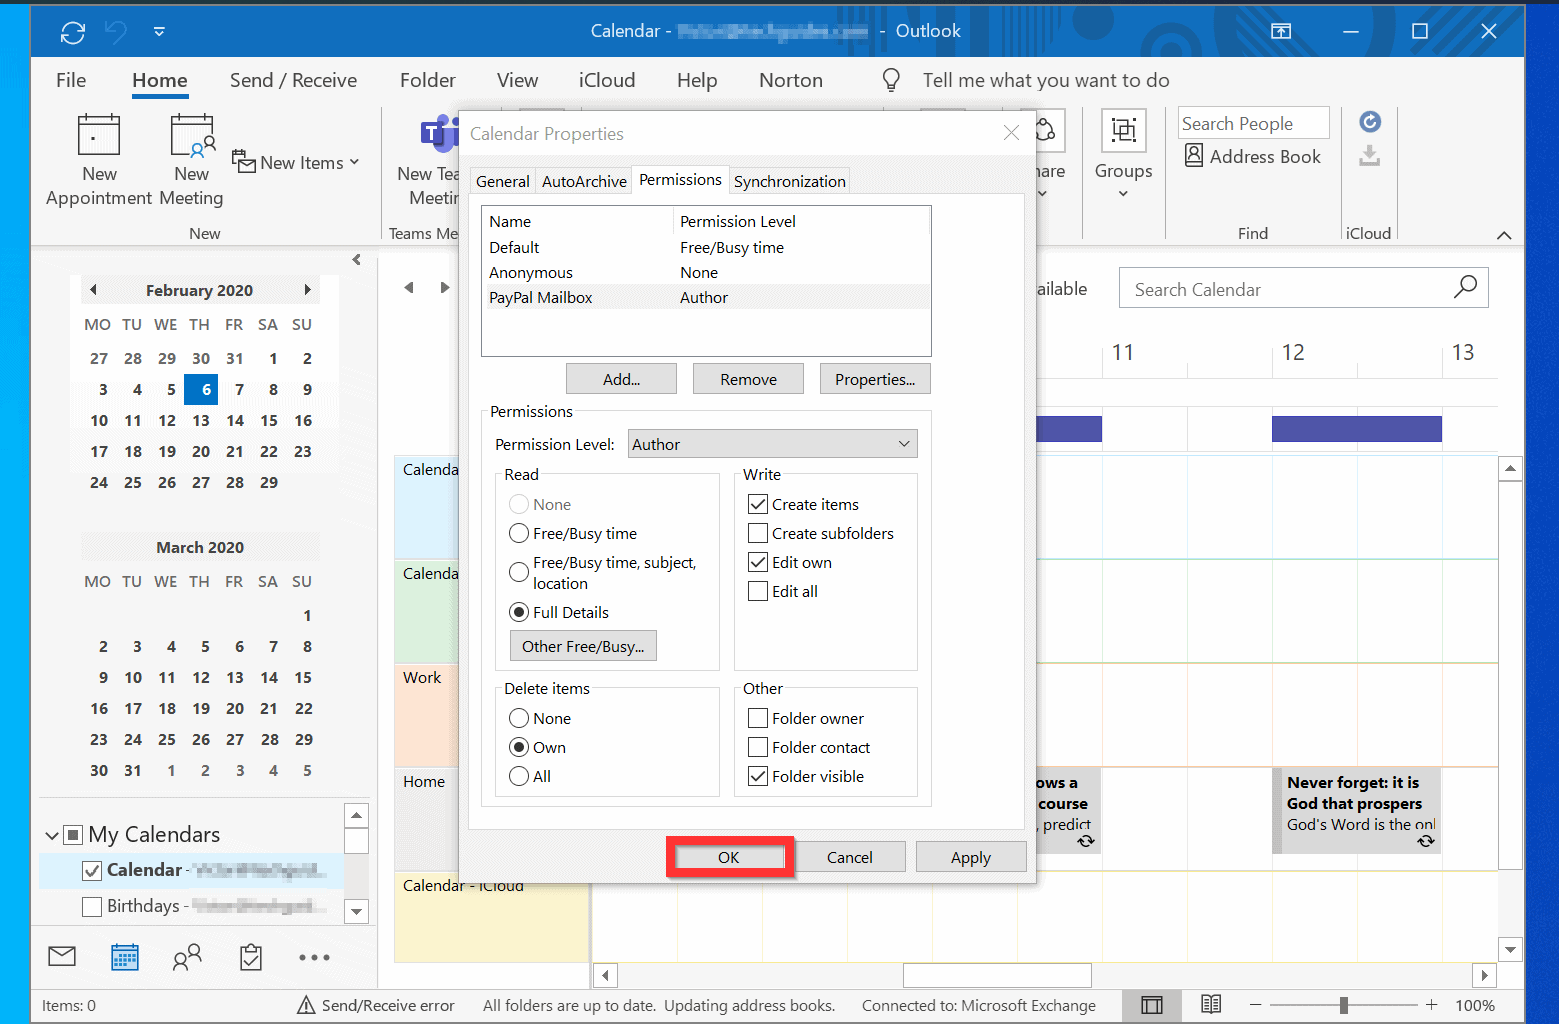This screenshot has height=1024, width=1559.
Task: Close the Calendar Properties dialog
Action: point(1011,133)
